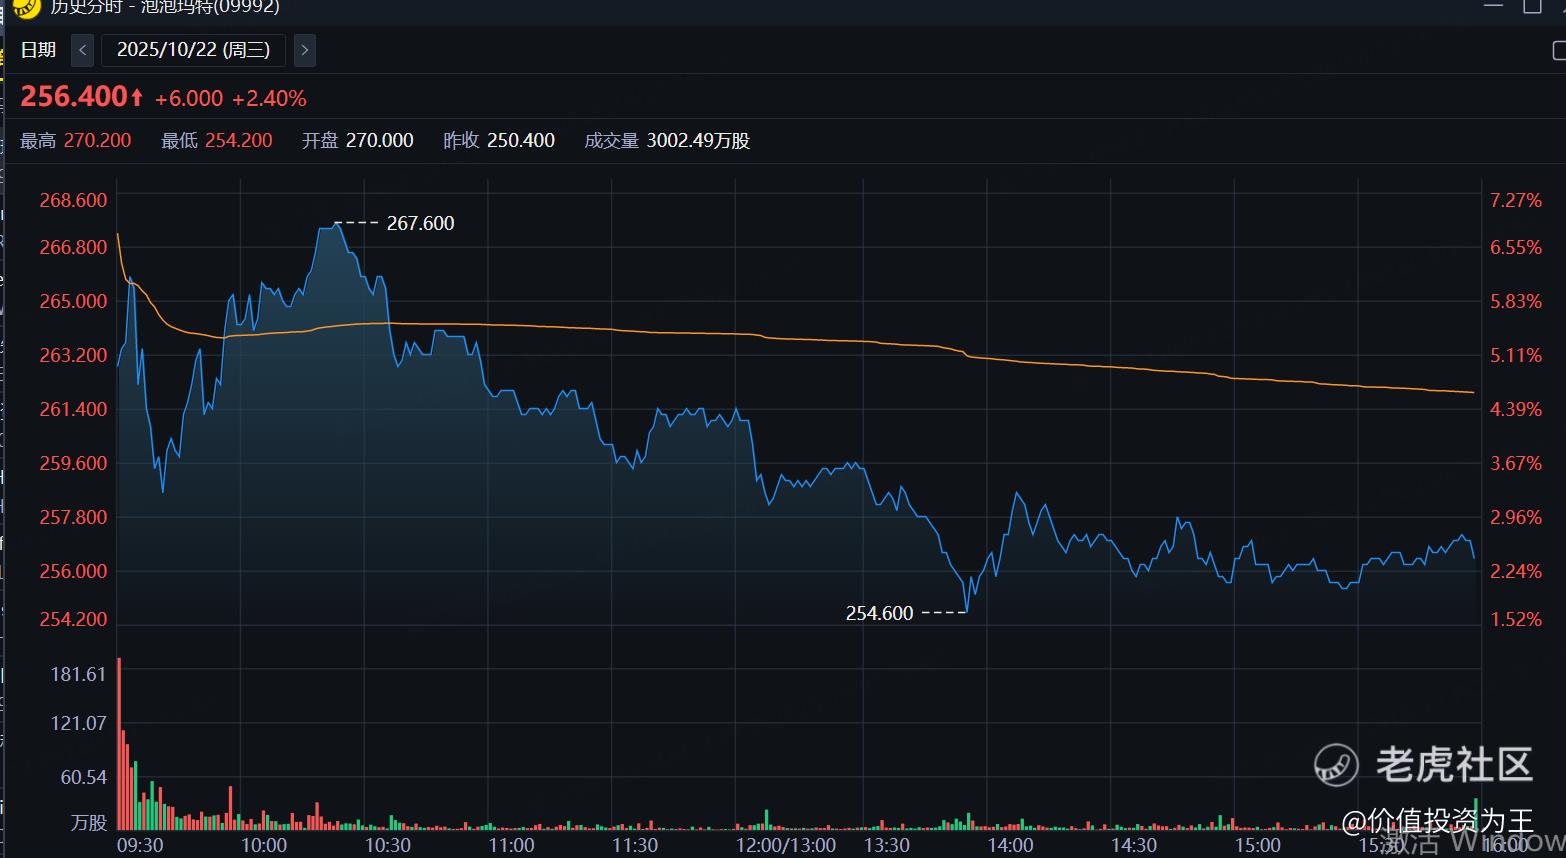Click the tall opening volume bar at 09:30
The width and height of the screenshot is (1566, 858).
tap(119, 744)
